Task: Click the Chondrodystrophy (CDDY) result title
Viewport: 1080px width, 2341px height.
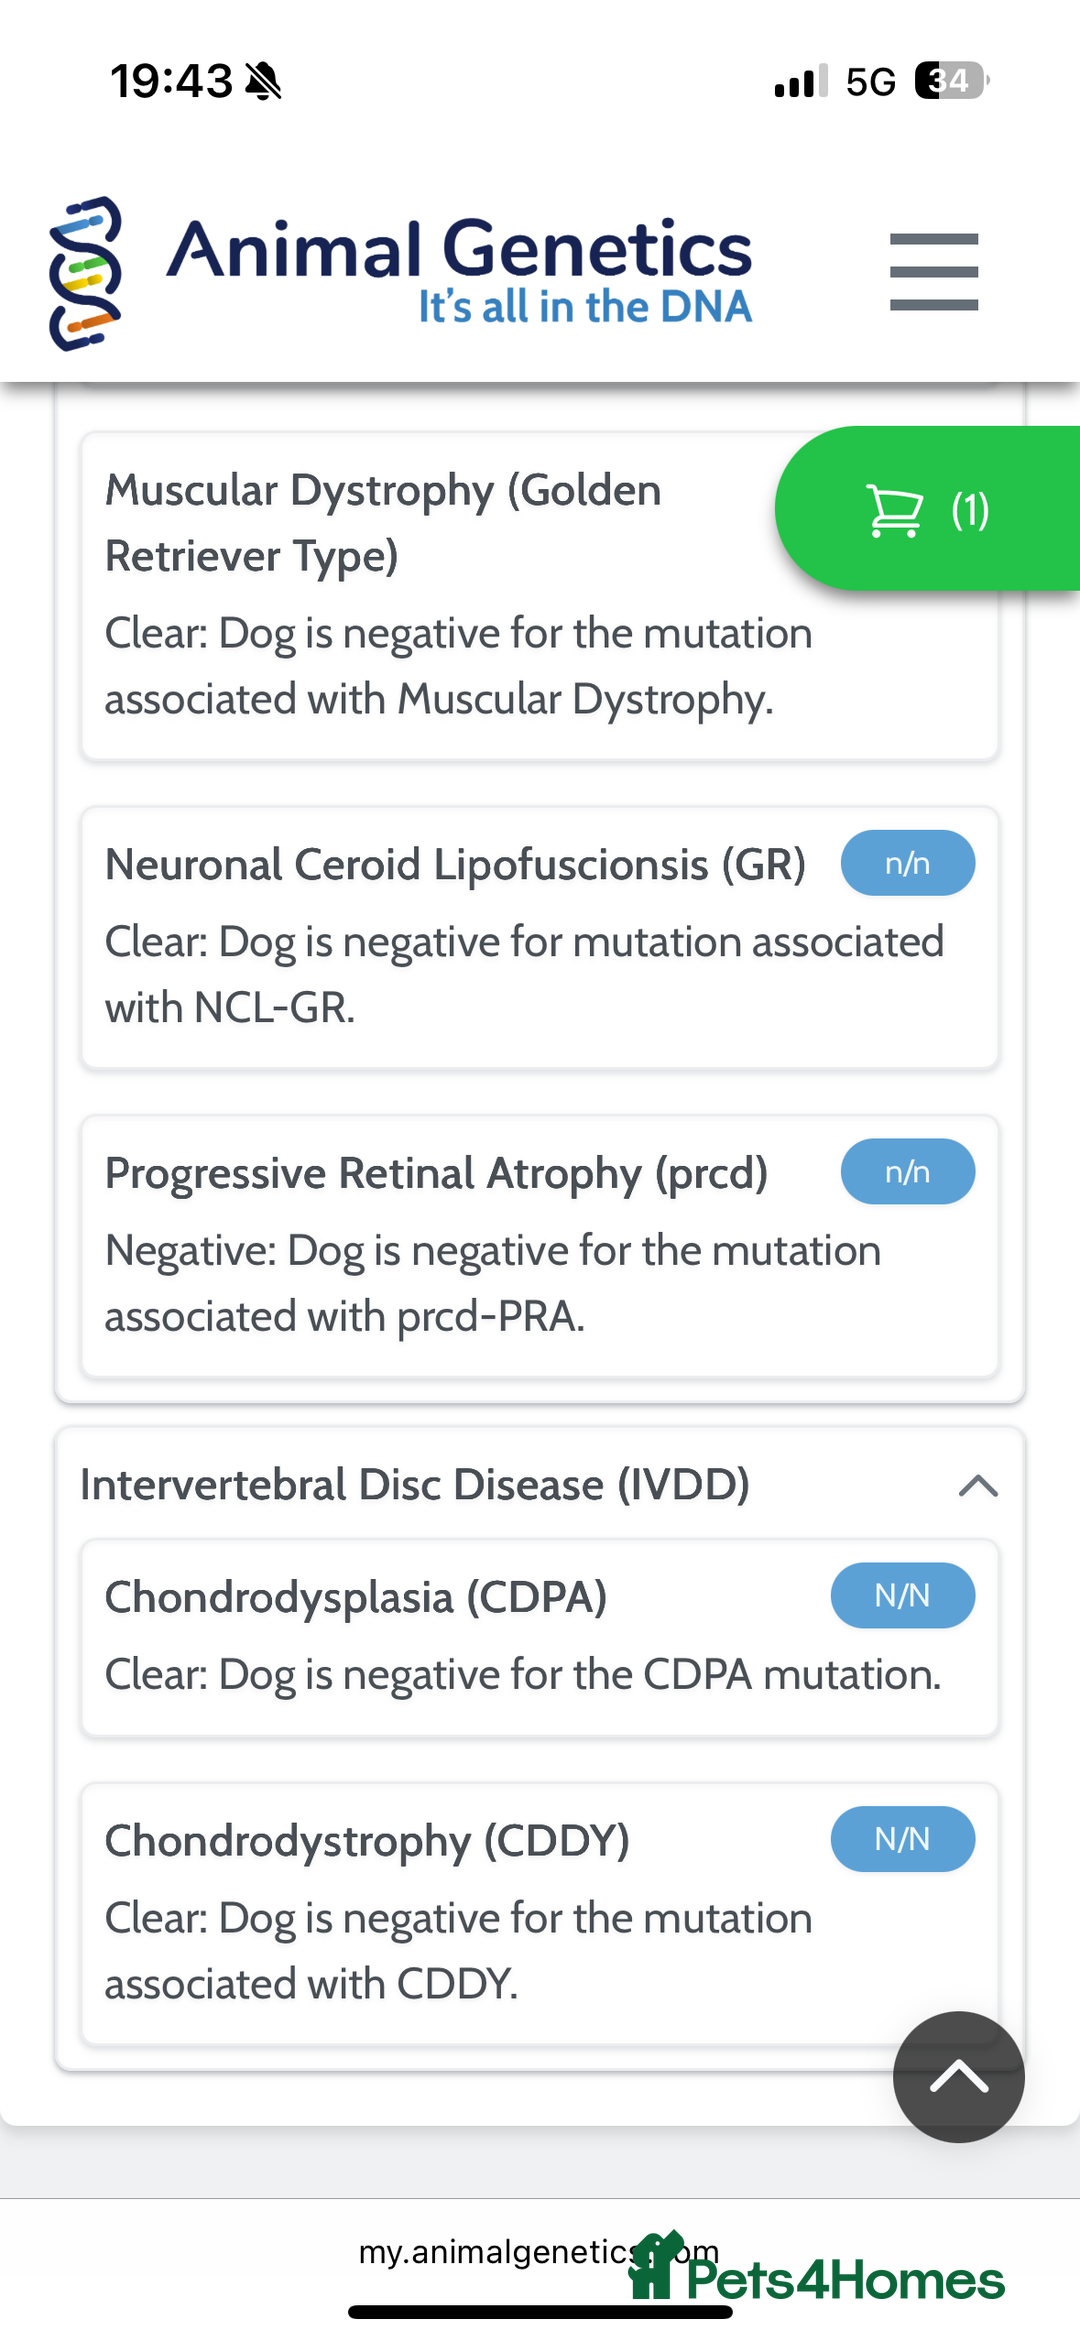Action: (x=367, y=1841)
